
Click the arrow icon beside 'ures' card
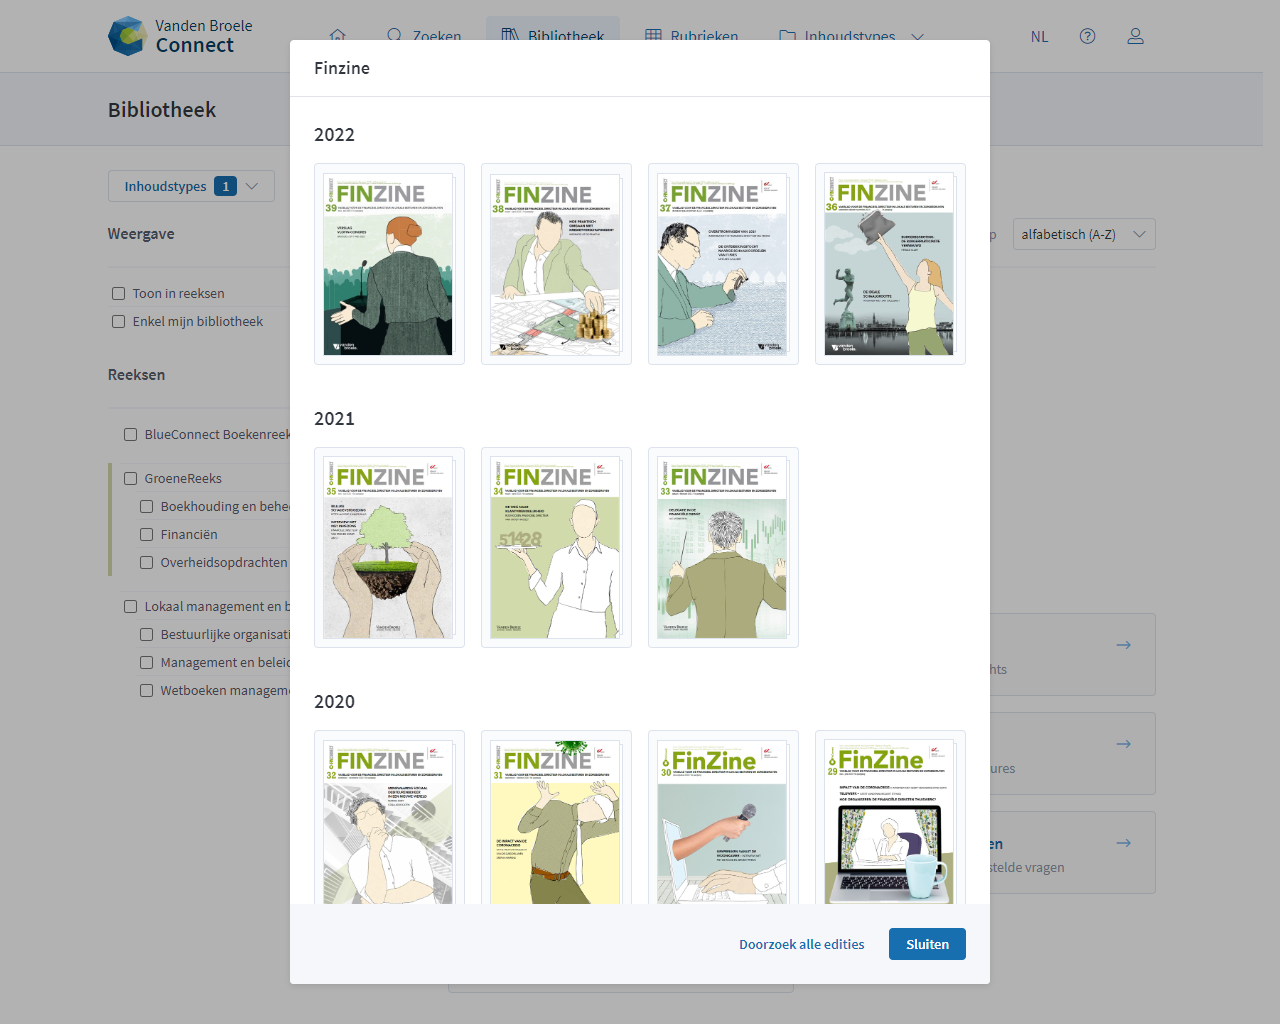[x=1124, y=744]
